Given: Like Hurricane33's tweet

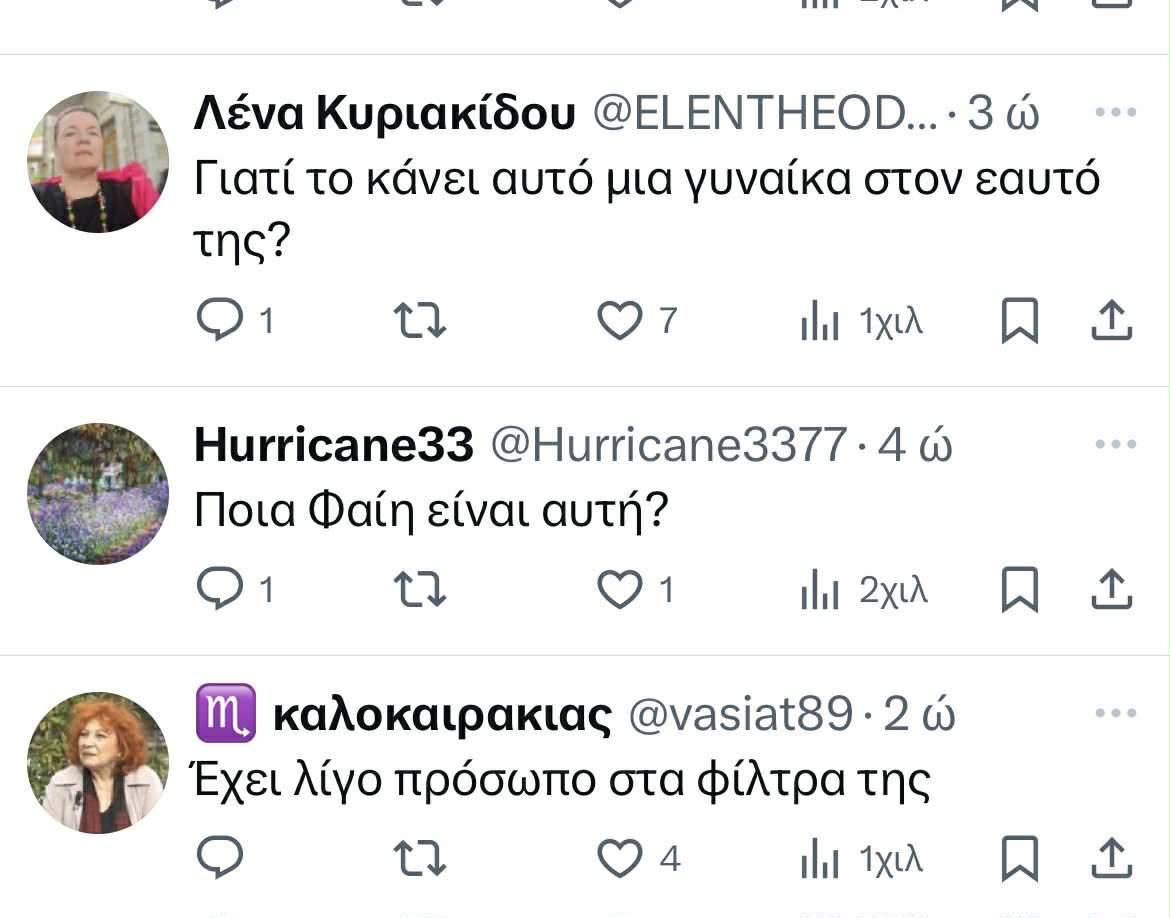Looking at the screenshot, I should (619, 589).
